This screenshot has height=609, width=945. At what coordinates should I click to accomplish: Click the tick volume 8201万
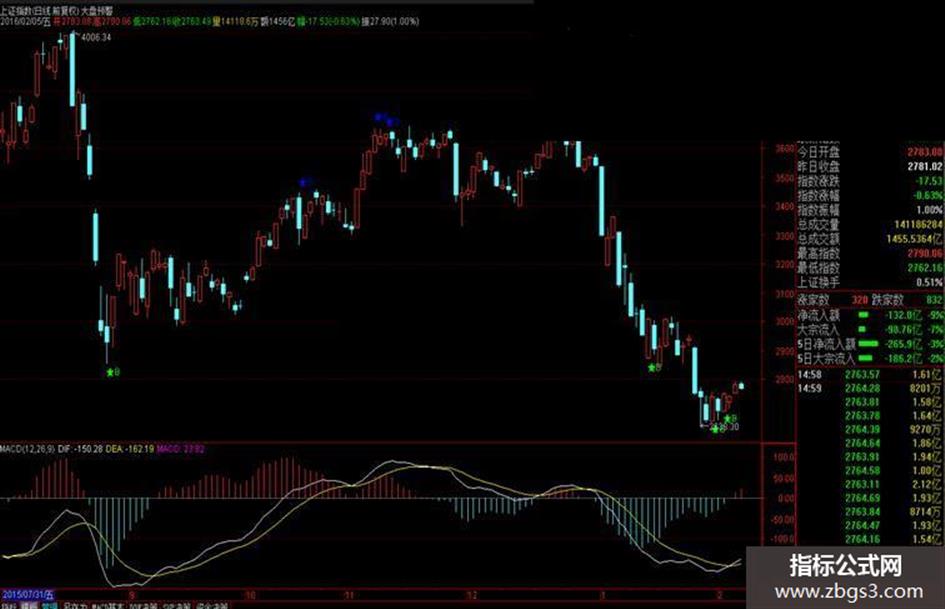coord(925,388)
